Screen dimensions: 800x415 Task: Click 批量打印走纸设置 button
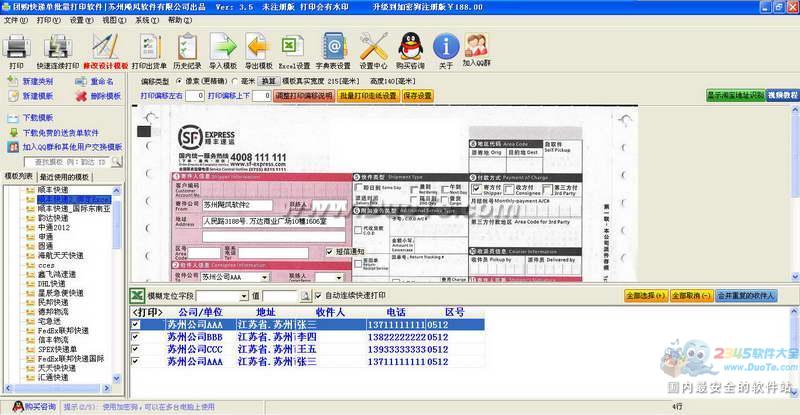coord(368,96)
